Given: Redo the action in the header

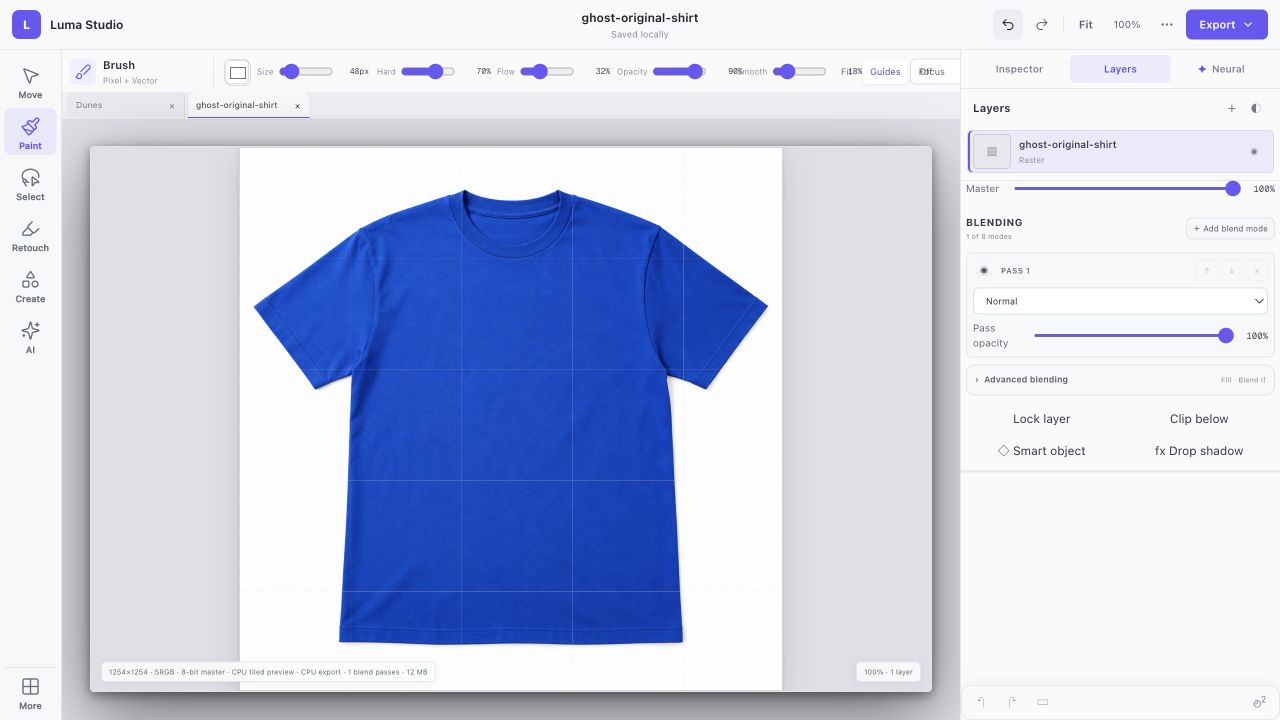Looking at the screenshot, I should 1042,25.
